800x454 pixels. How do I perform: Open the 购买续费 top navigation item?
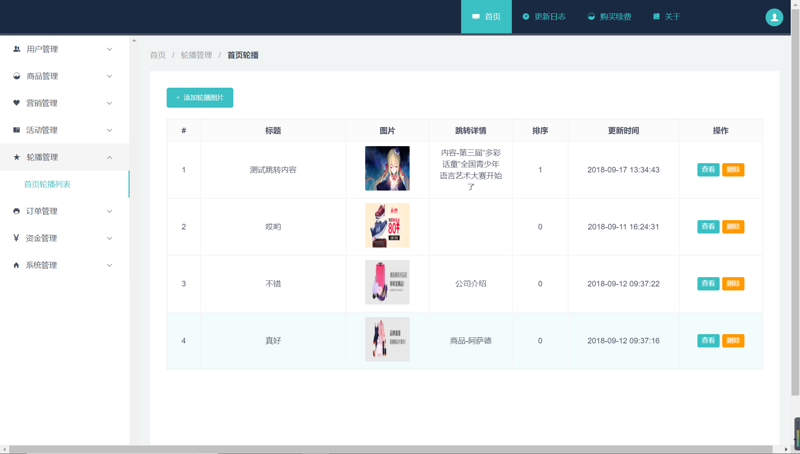(x=609, y=17)
